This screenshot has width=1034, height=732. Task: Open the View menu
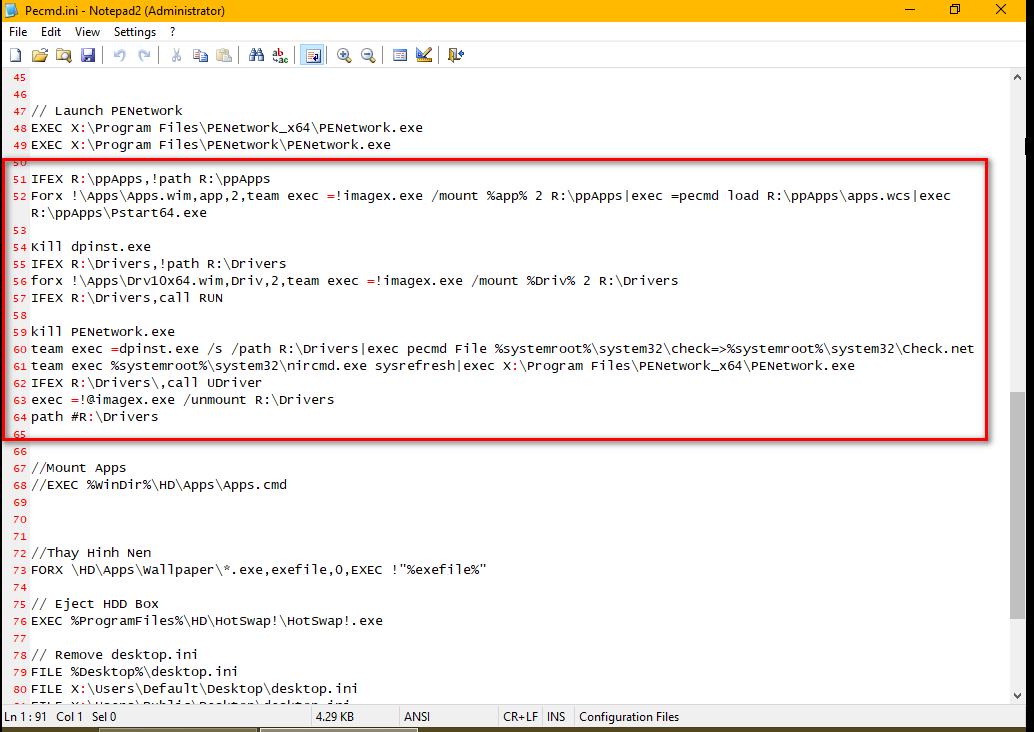87,32
